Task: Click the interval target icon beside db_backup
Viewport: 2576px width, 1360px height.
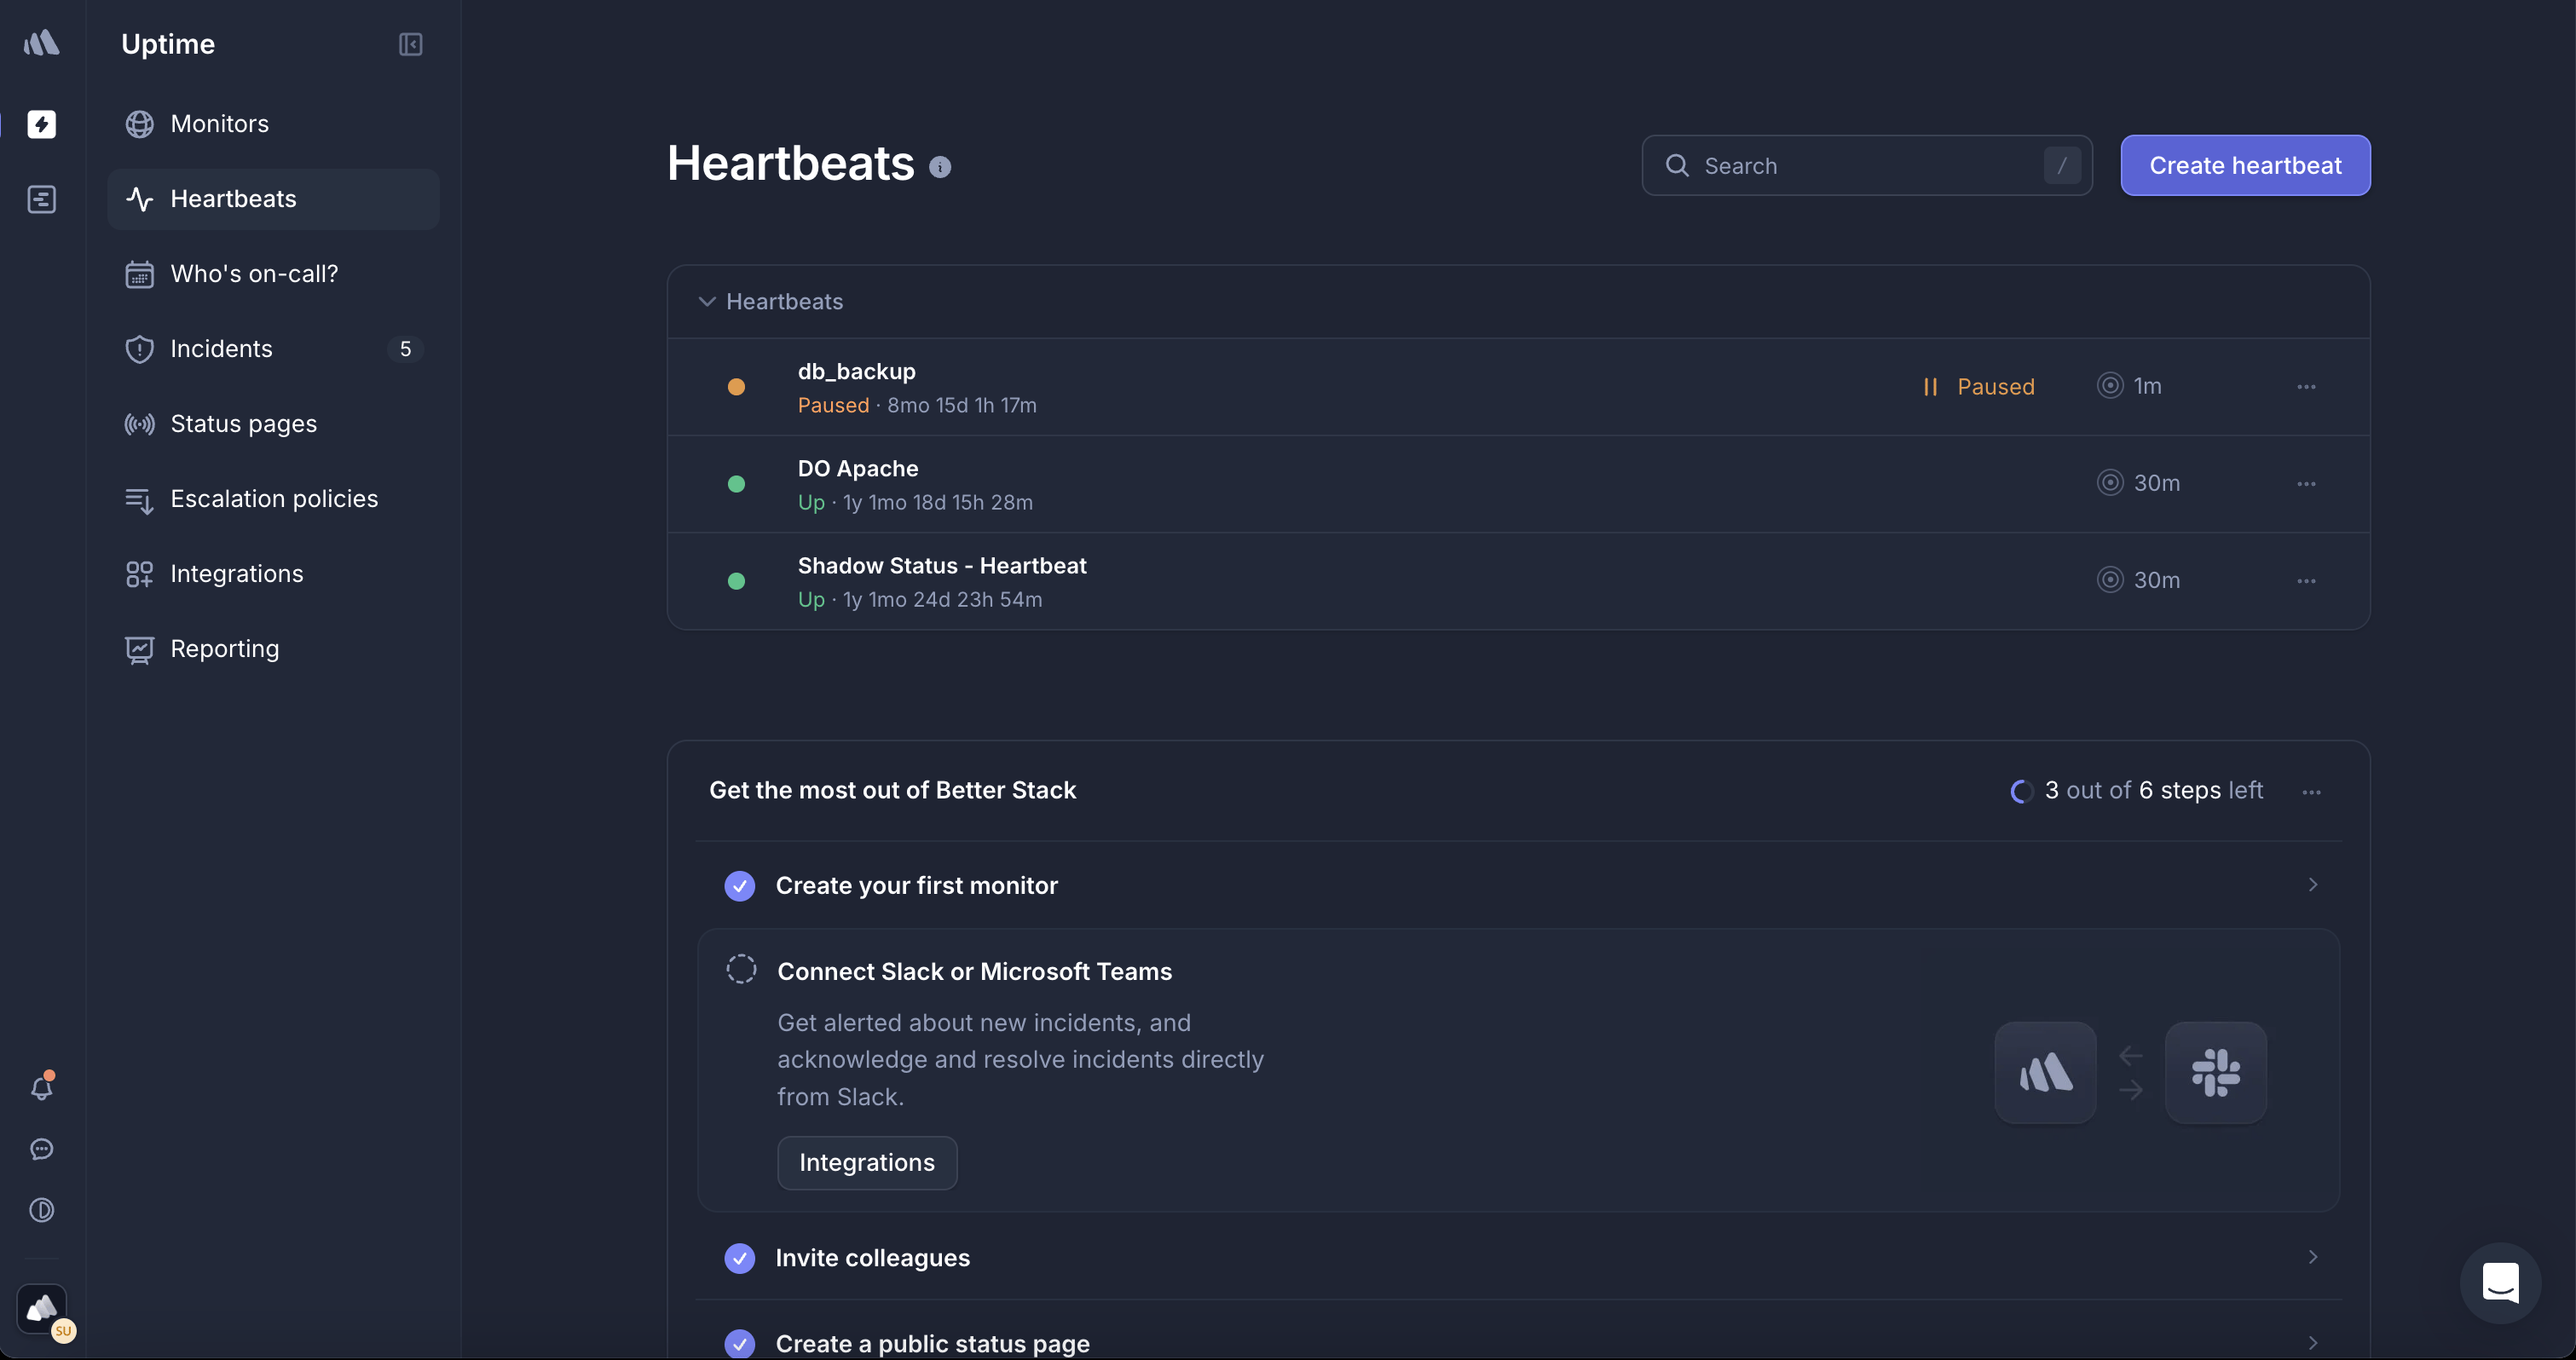Action: pos(2110,385)
